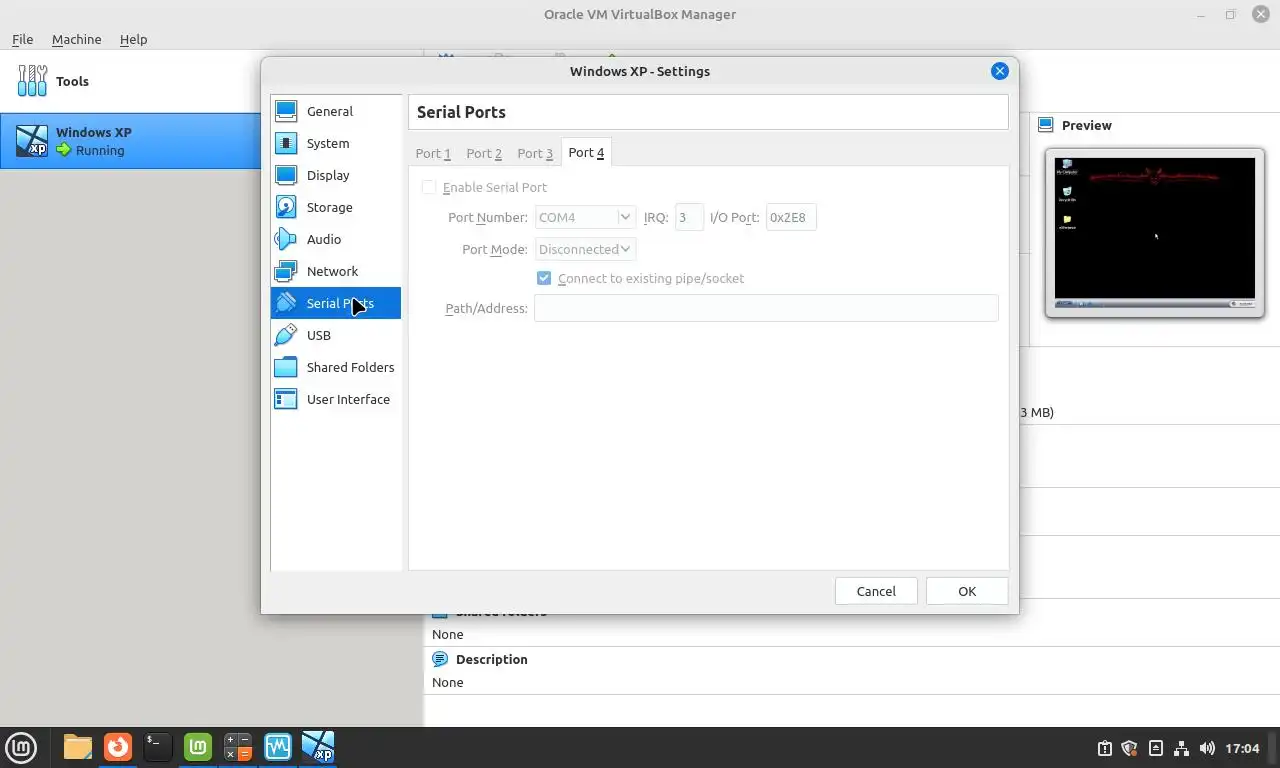This screenshot has width=1280, height=768.
Task: Switch to the Port 2 tab
Action: pos(484,153)
